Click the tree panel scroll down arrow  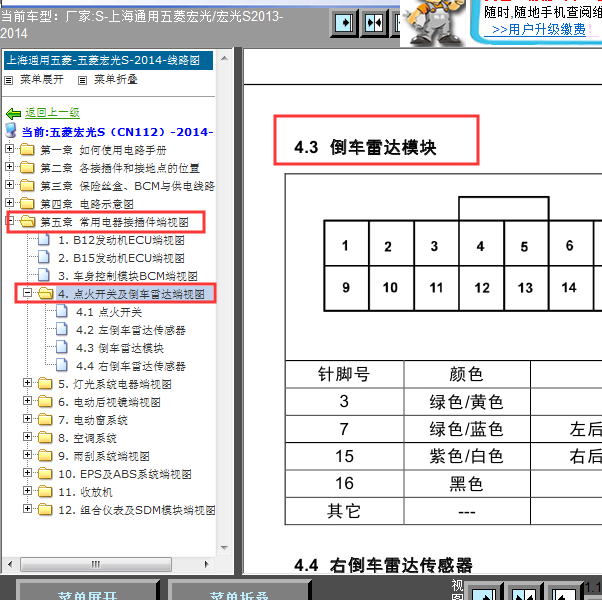click(225, 548)
